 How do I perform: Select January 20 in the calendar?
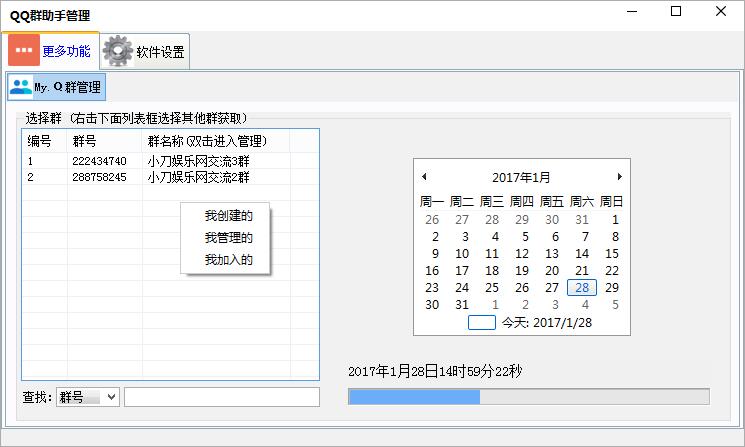[552, 271]
